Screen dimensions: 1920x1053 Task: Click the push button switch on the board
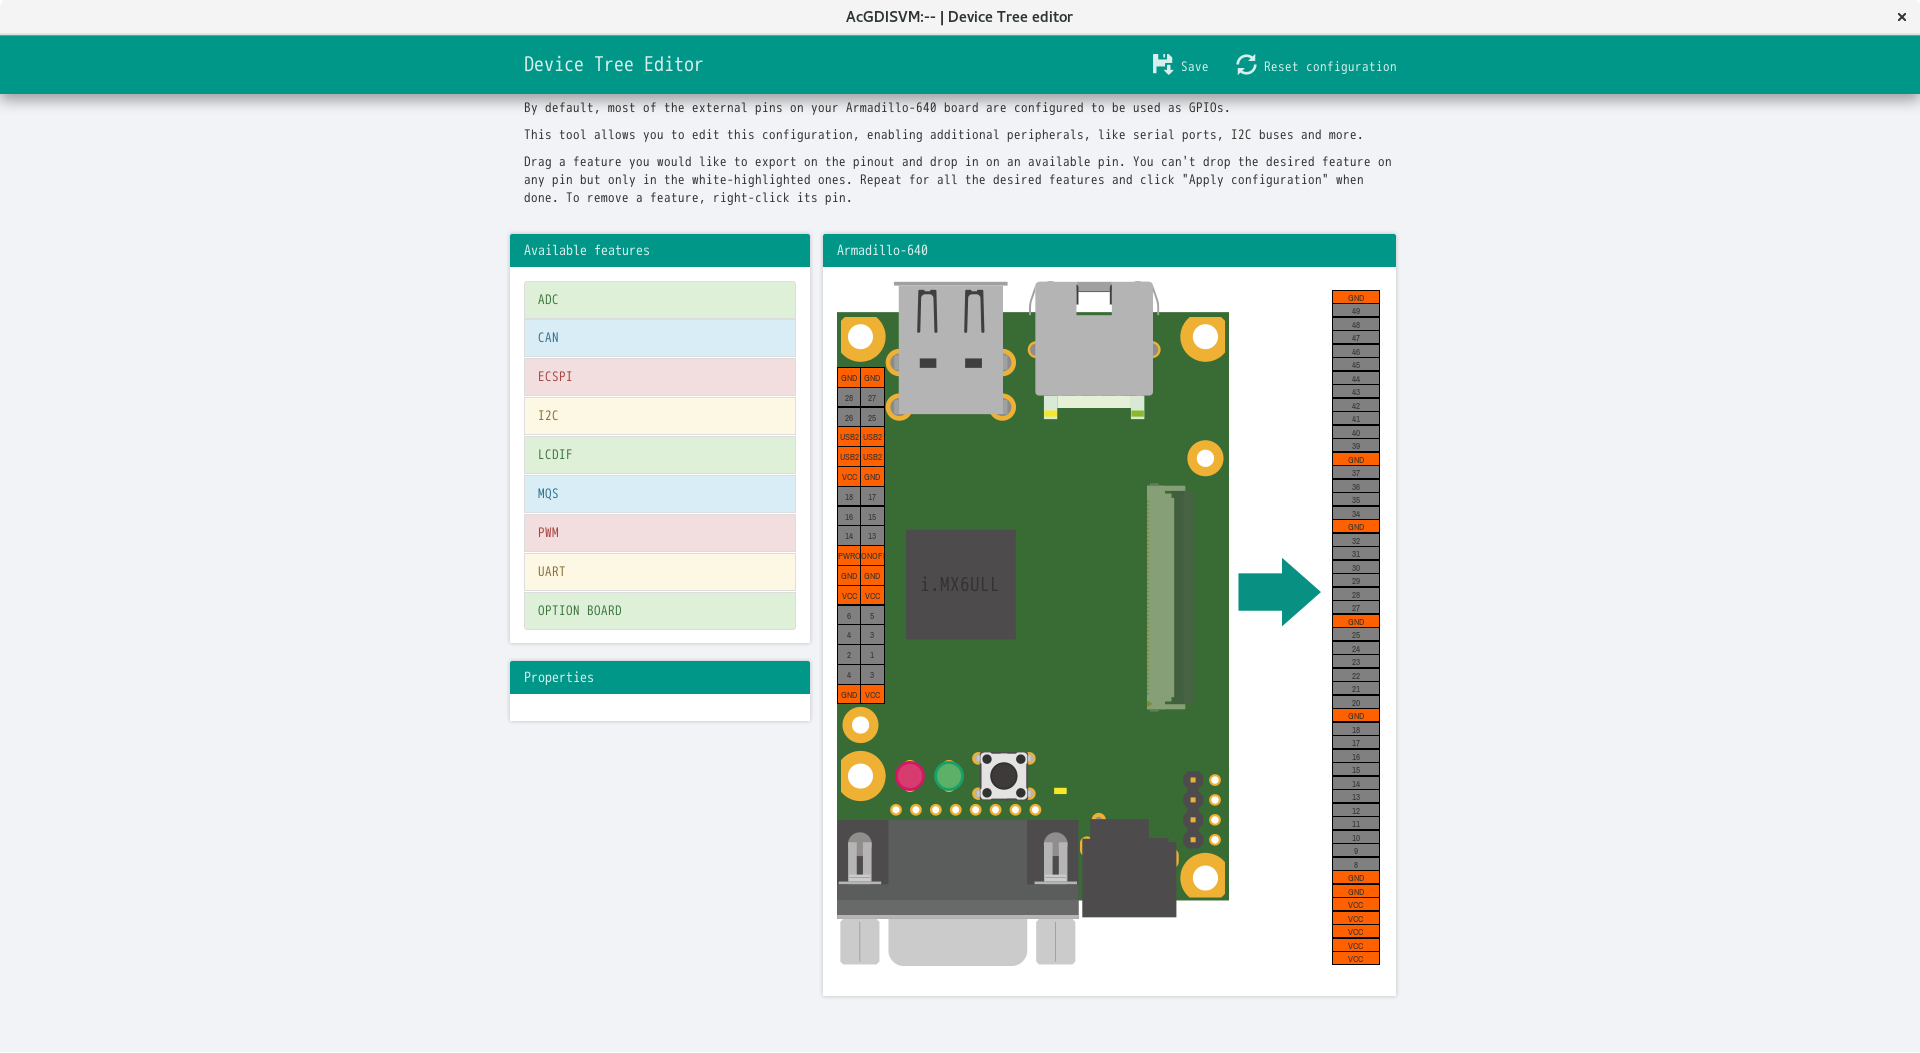[1003, 775]
